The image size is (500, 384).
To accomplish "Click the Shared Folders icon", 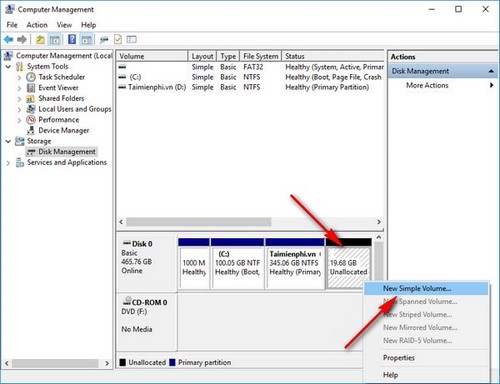I will [31, 99].
